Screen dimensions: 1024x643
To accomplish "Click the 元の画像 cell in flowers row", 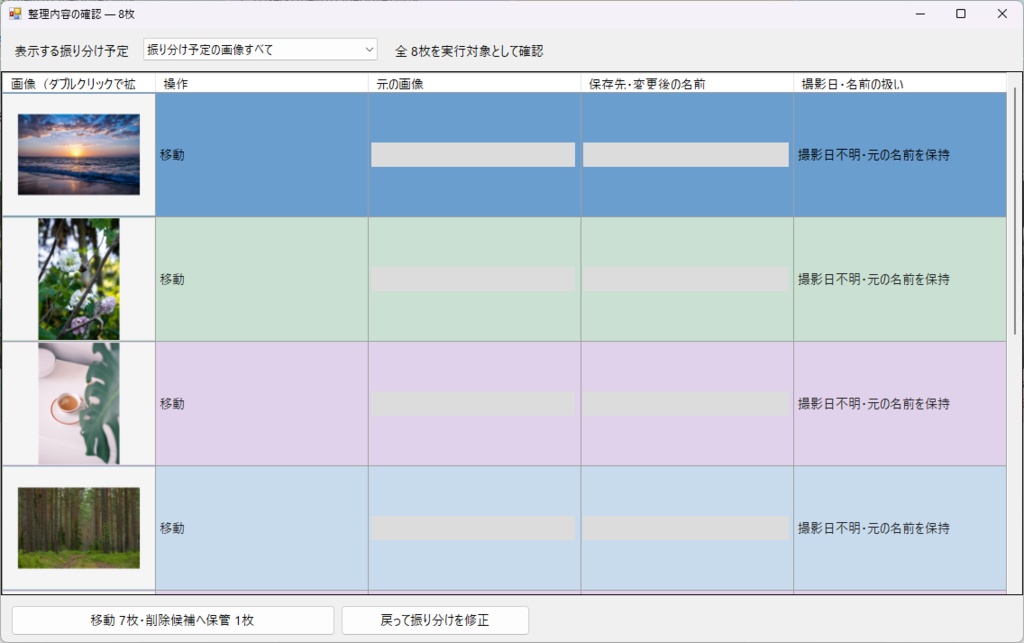I will [475, 279].
